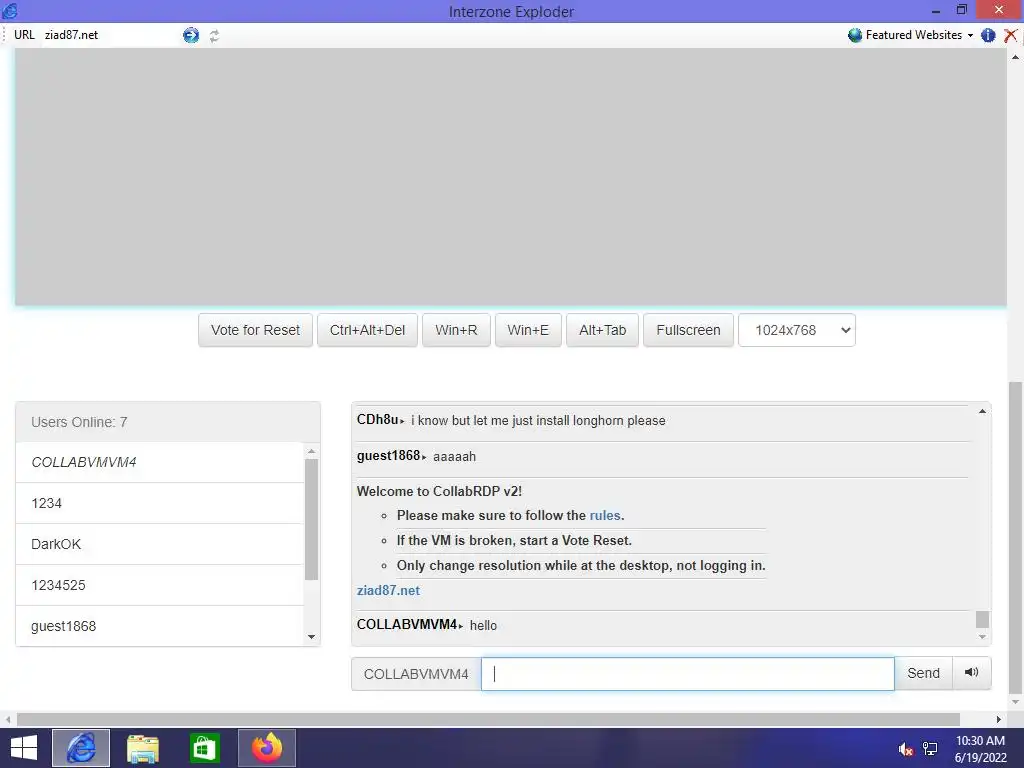Open the Windows Store taskbar icon

click(204, 748)
